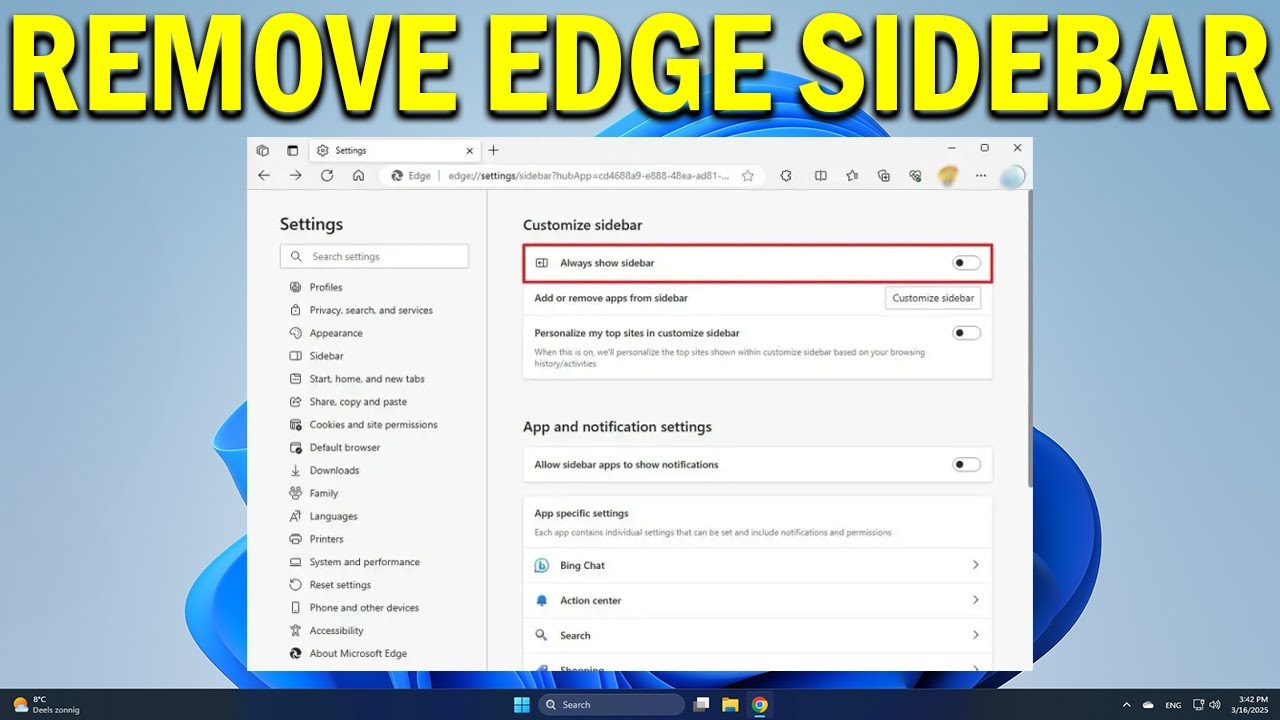Open File Explorer from the taskbar
Viewport: 1280px width, 720px height.
[730, 705]
